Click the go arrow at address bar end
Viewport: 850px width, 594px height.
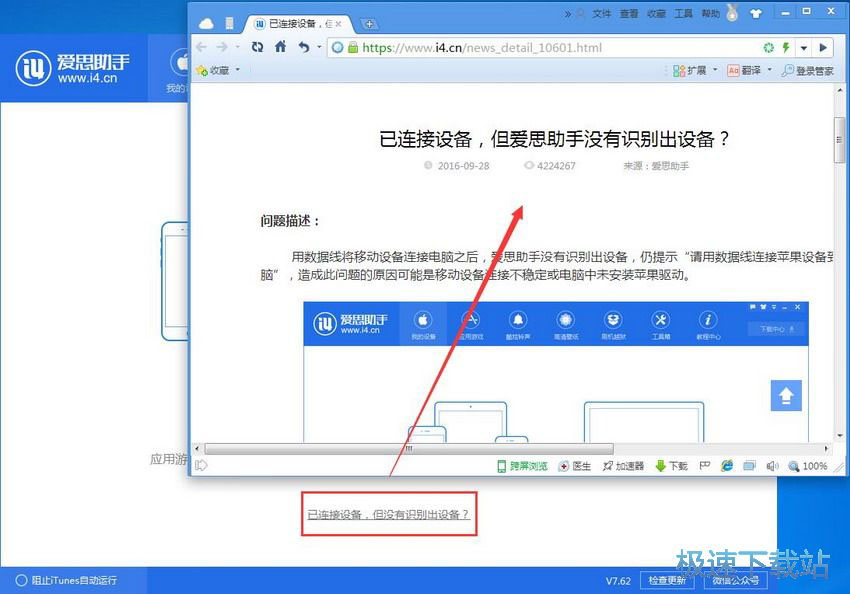coord(823,48)
